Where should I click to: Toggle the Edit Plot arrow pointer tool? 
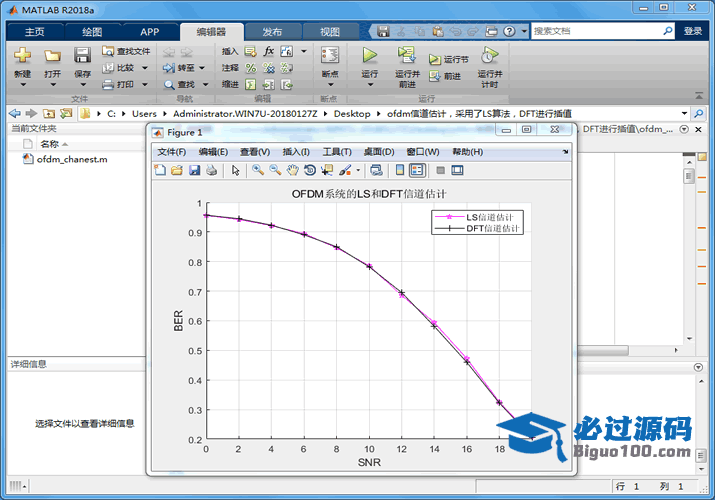[236, 170]
